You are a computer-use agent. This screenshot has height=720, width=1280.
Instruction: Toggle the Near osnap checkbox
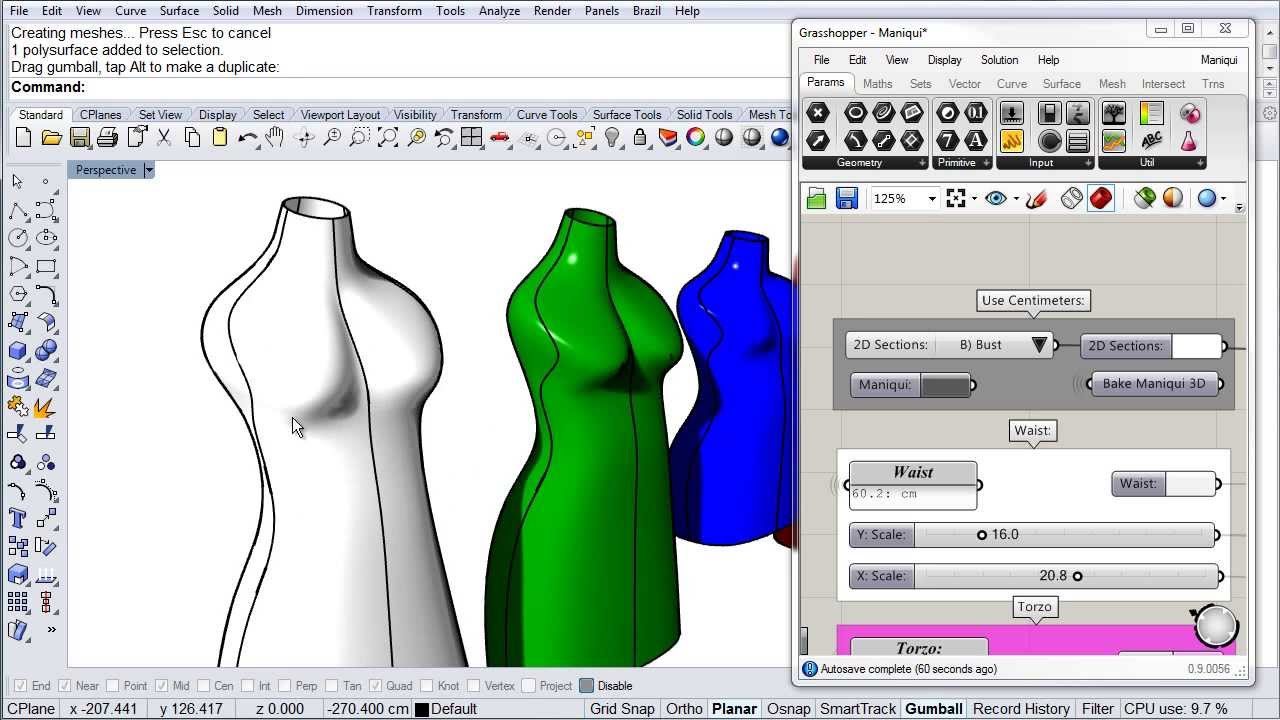click(x=65, y=686)
